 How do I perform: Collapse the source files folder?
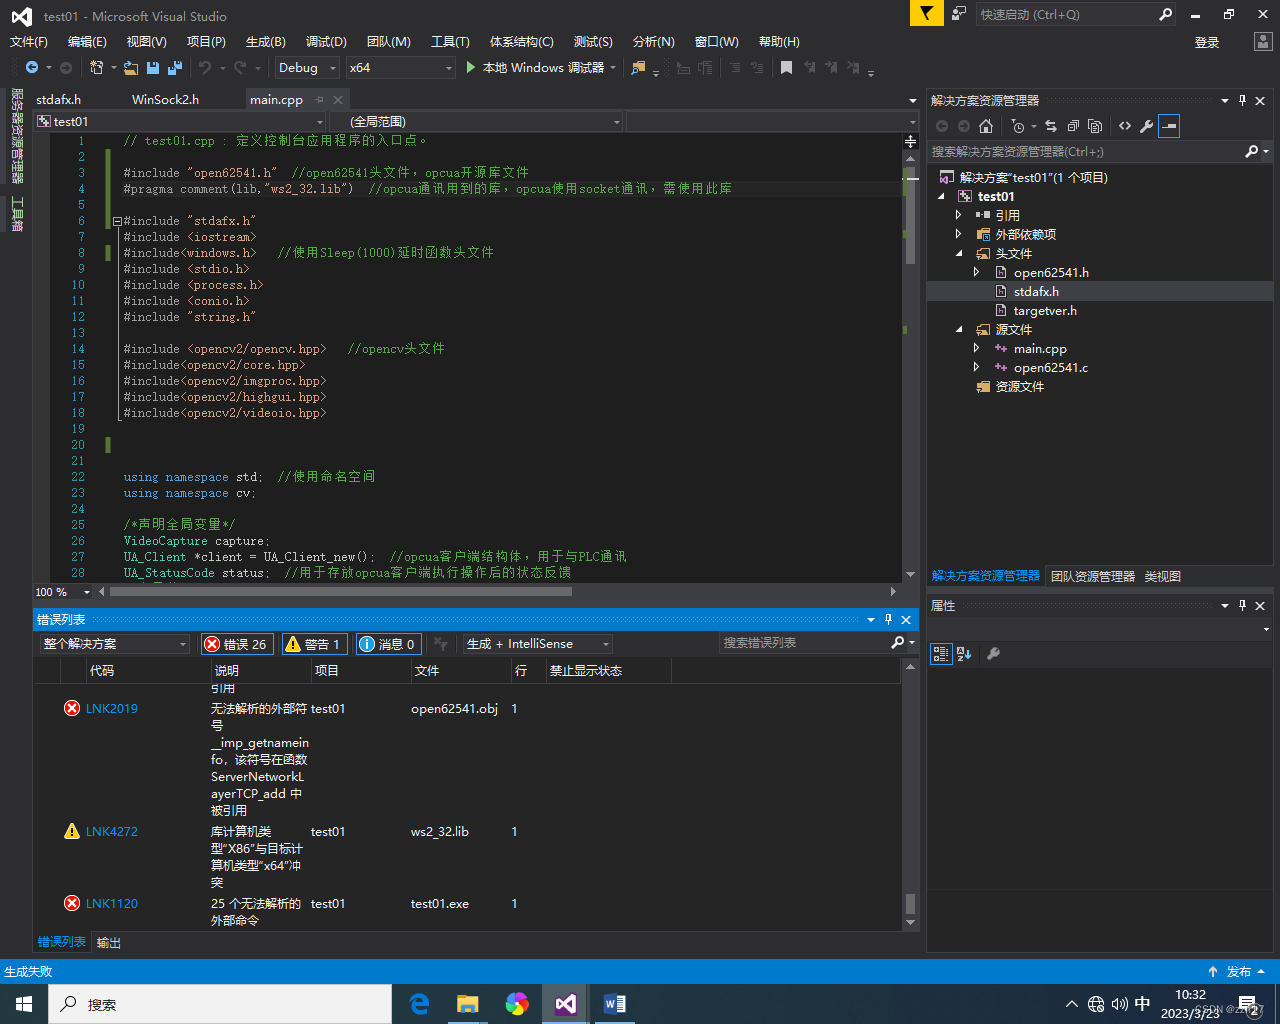tap(959, 329)
